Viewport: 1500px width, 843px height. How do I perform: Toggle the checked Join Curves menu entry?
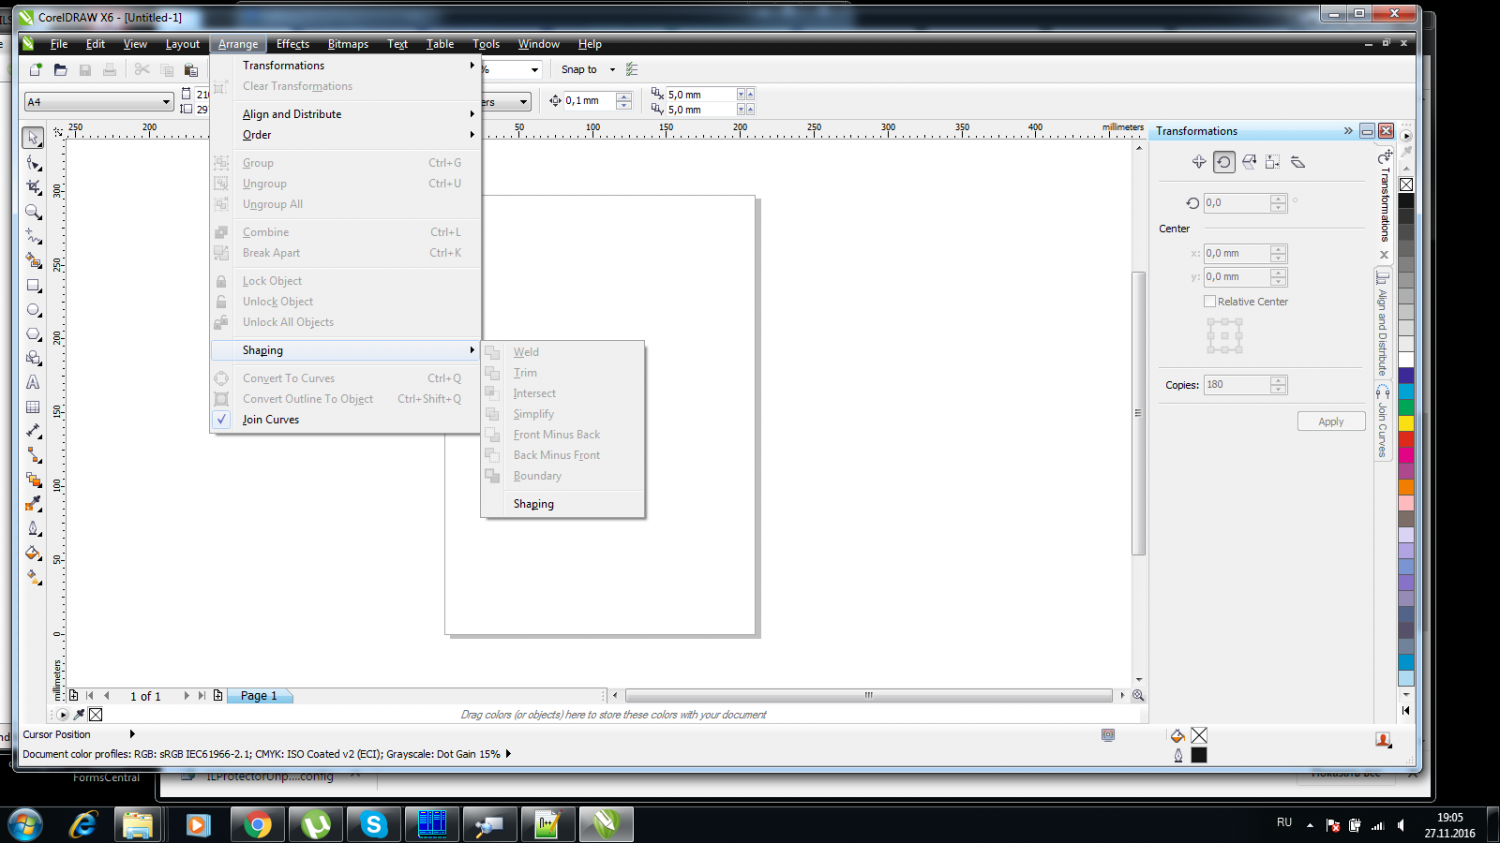tap(346, 420)
